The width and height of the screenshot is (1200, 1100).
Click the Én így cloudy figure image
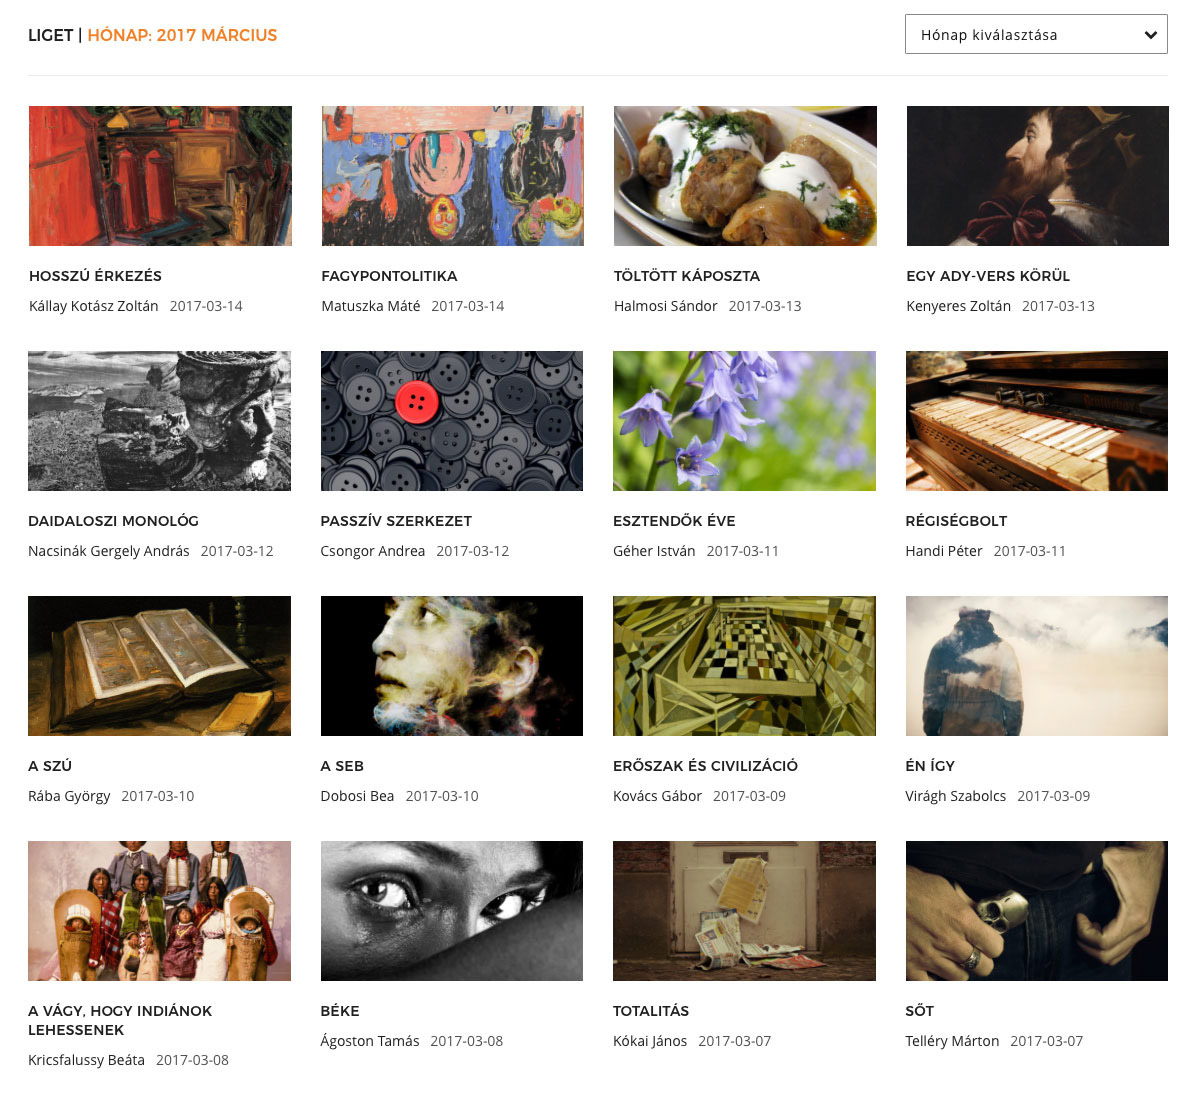[x=1037, y=666]
